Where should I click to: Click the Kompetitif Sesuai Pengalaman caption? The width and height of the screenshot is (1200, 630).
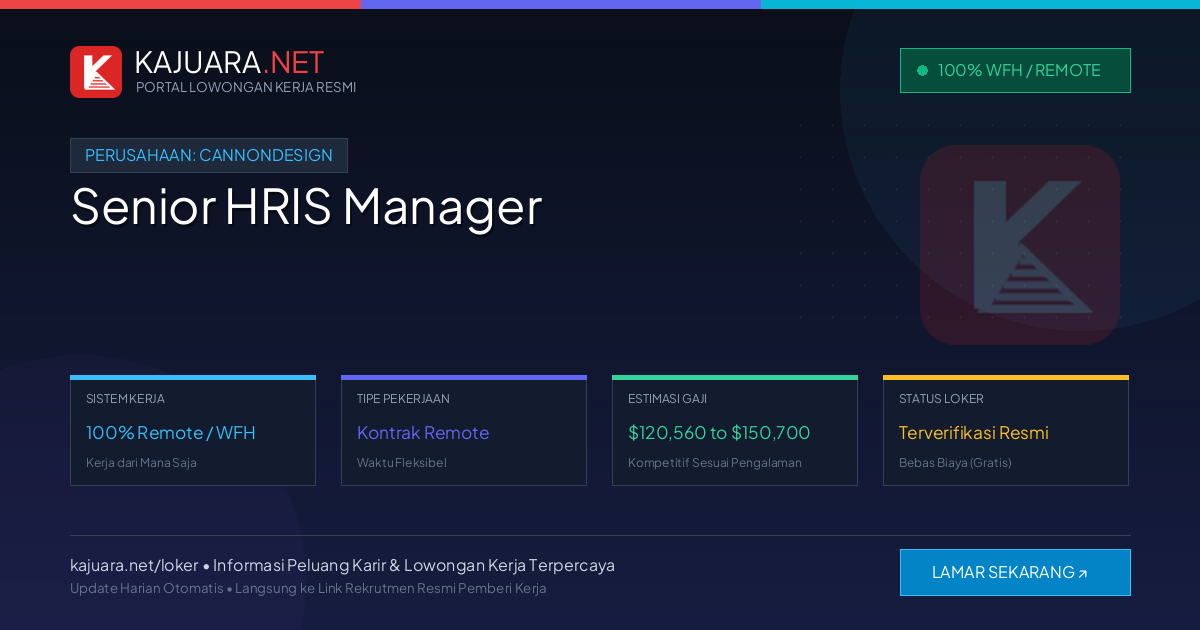click(x=715, y=463)
